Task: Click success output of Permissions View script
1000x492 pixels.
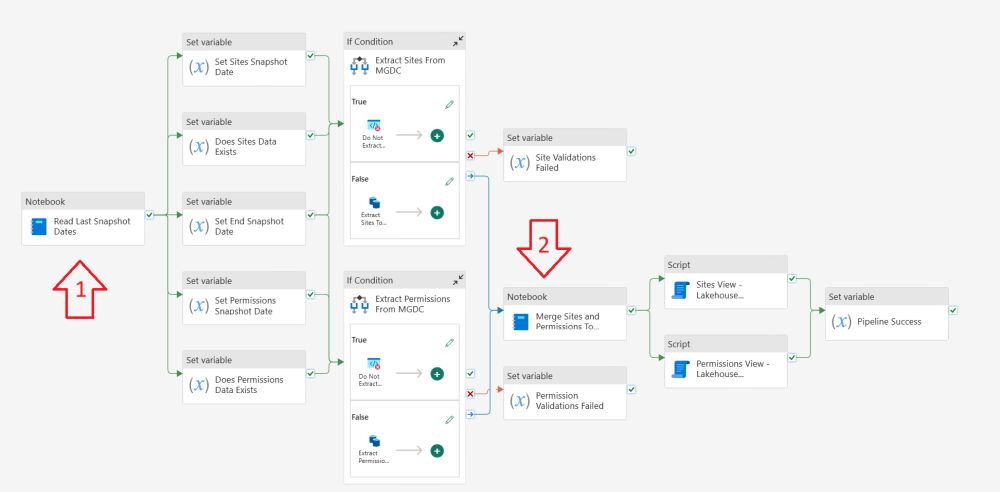Action: click(791, 358)
